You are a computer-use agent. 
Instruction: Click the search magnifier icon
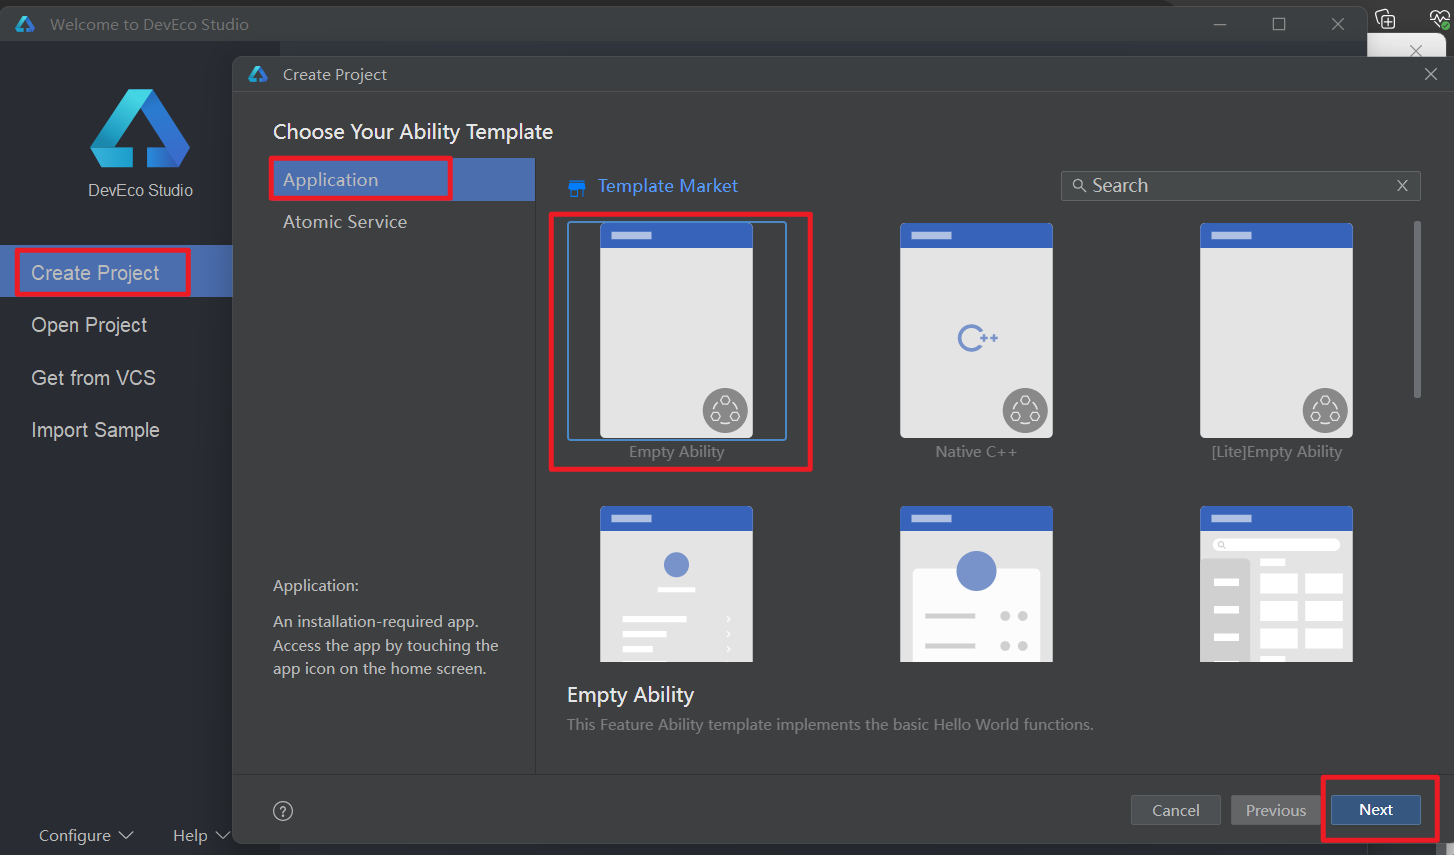tap(1079, 186)
